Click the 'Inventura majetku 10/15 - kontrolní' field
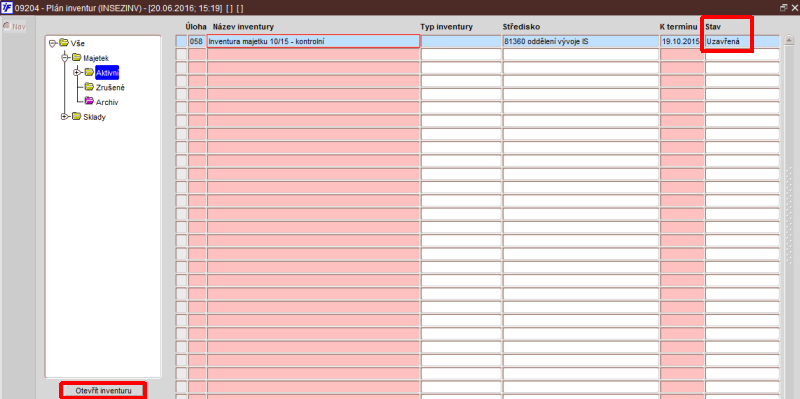Screen dimensions: 800x399 point(313,41)
